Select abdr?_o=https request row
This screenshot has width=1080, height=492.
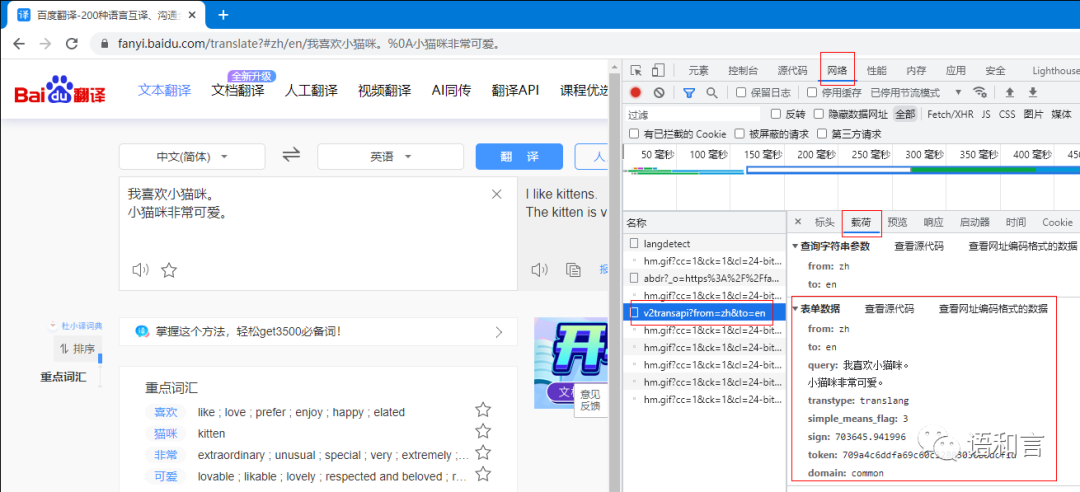pyautogui.click(x=704, y=278)
